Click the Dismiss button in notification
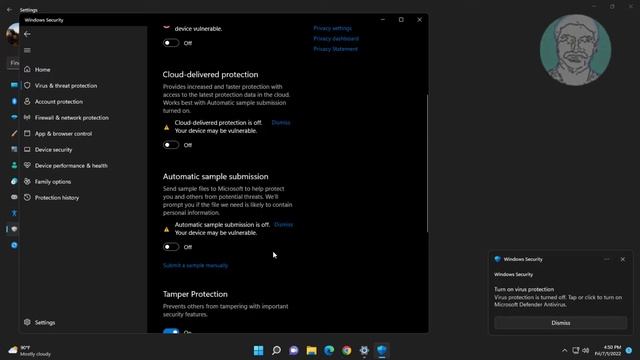Image resolution: width=640 pixels, height=360 pixels. (560, 323)
